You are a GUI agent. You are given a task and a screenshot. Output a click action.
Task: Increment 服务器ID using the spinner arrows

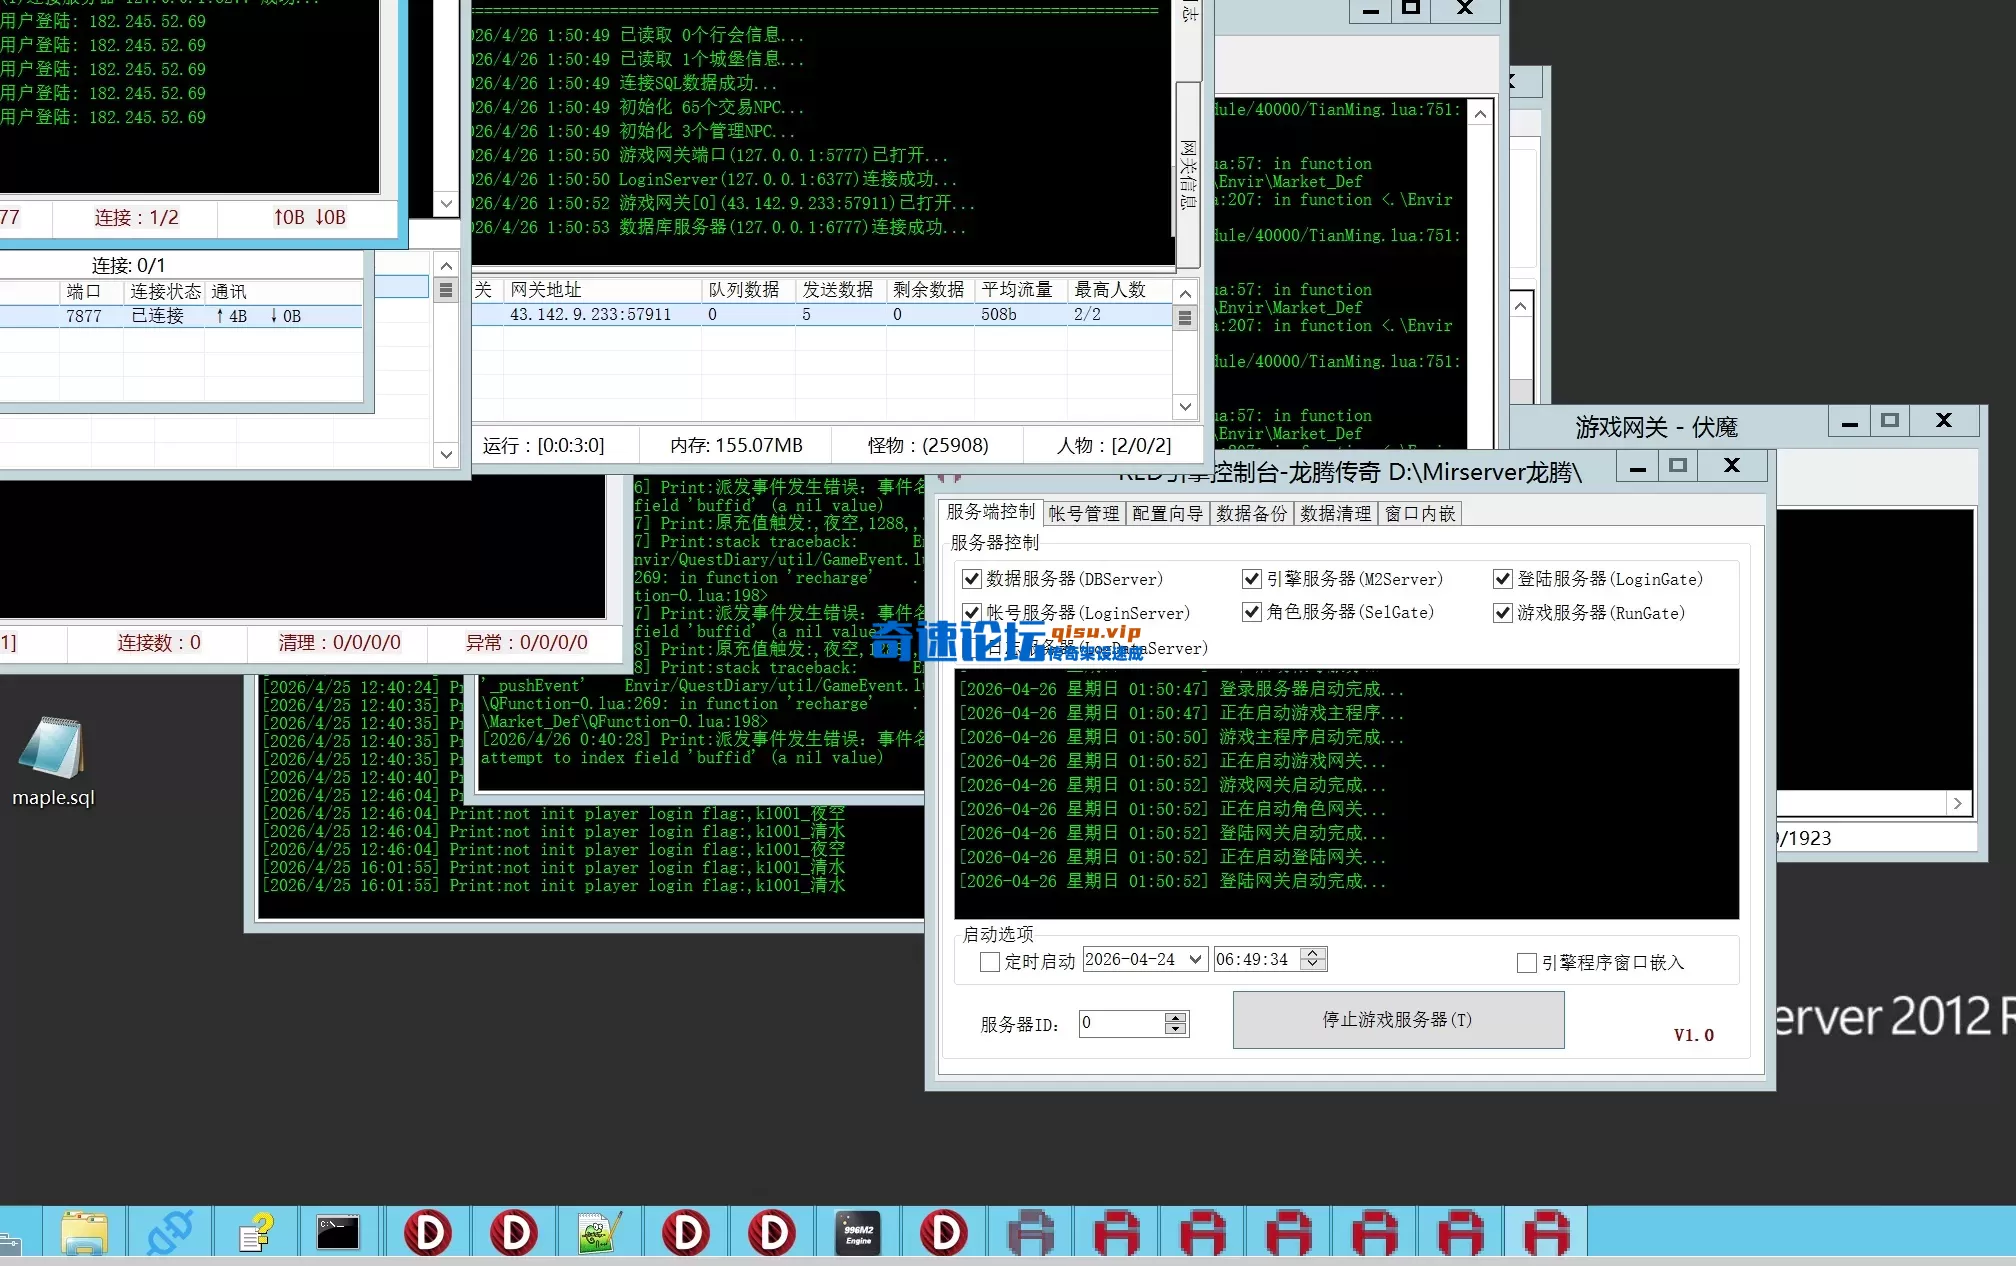[1176, 1017]
